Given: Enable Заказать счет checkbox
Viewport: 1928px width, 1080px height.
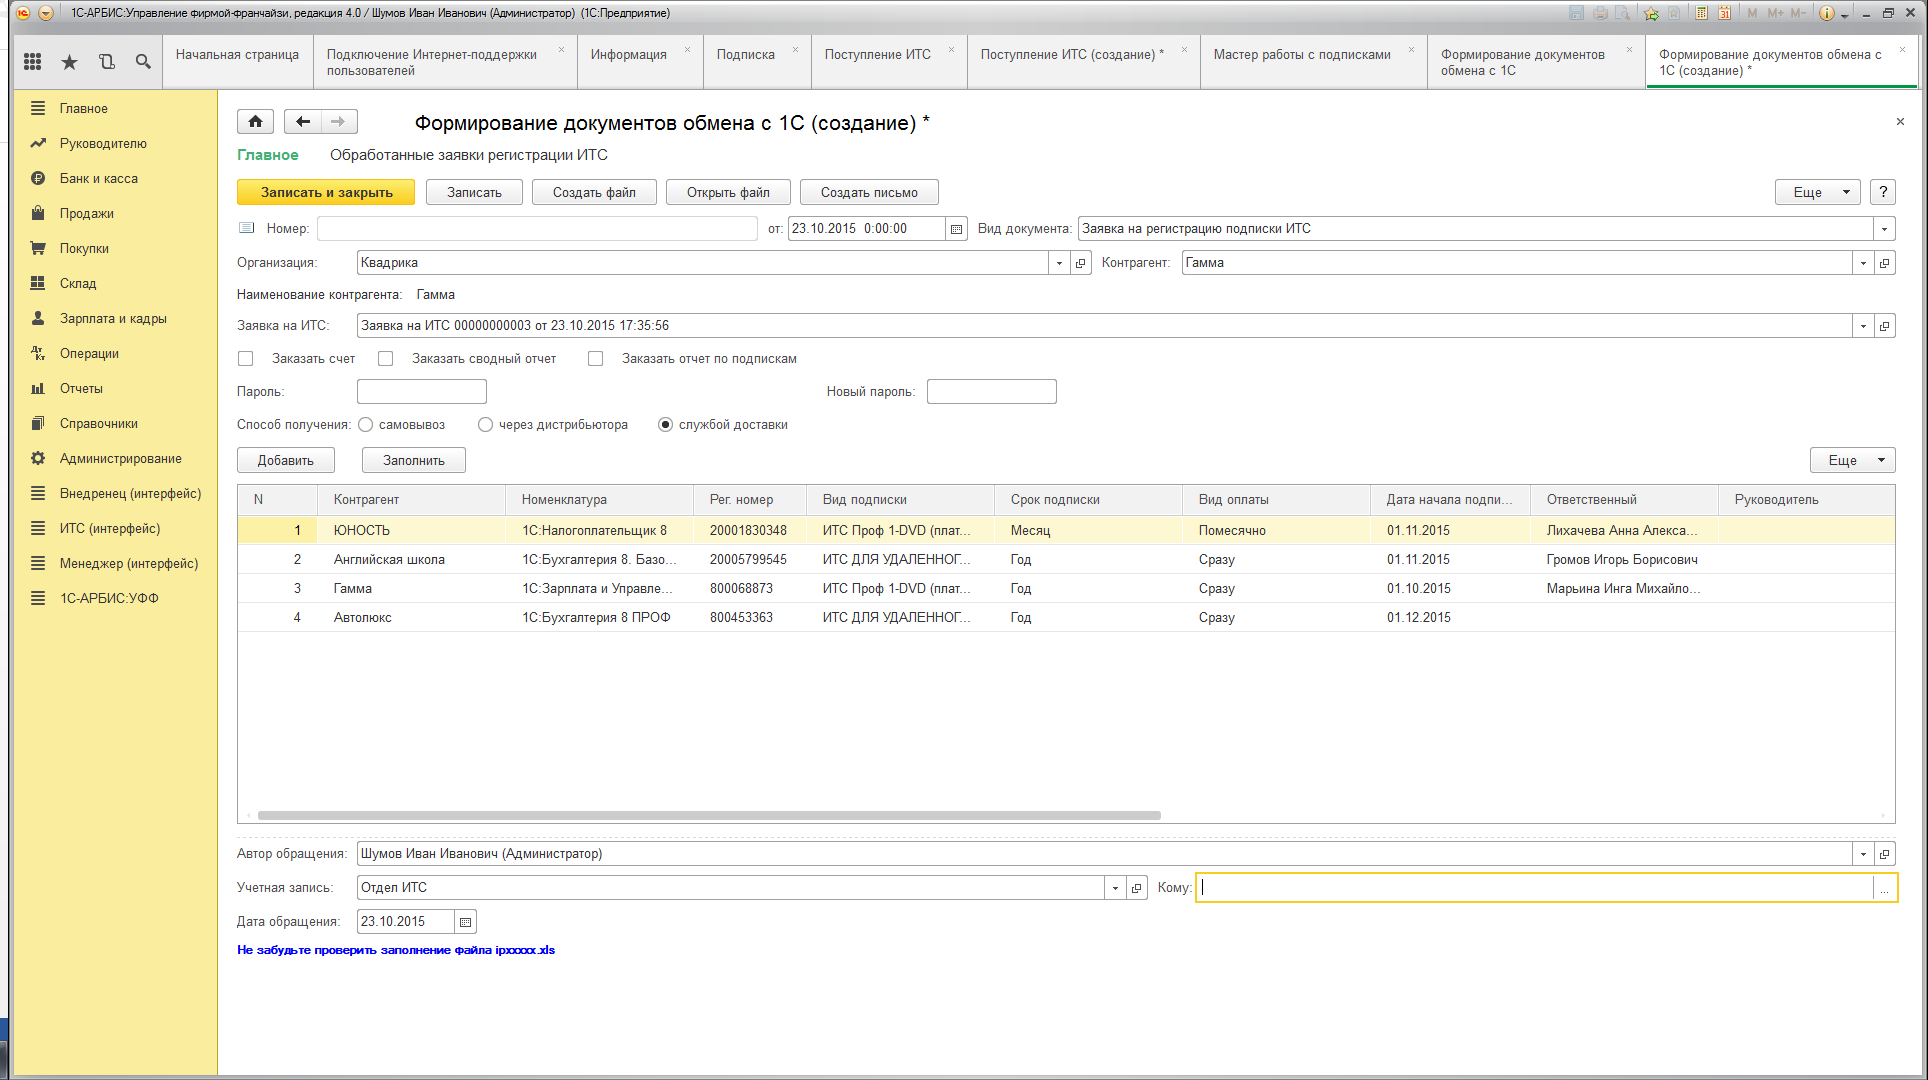Looking at the screenshot, I should tap(246, 359).
